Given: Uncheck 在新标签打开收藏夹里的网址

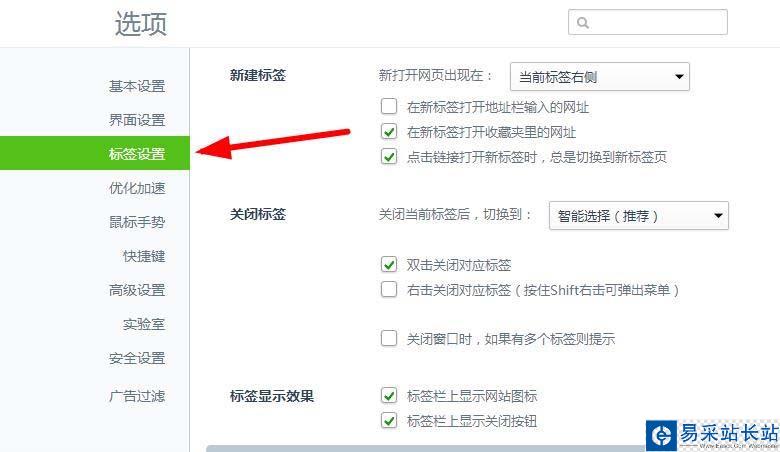Looking at the screenshot, I should [x=389, y=132].
